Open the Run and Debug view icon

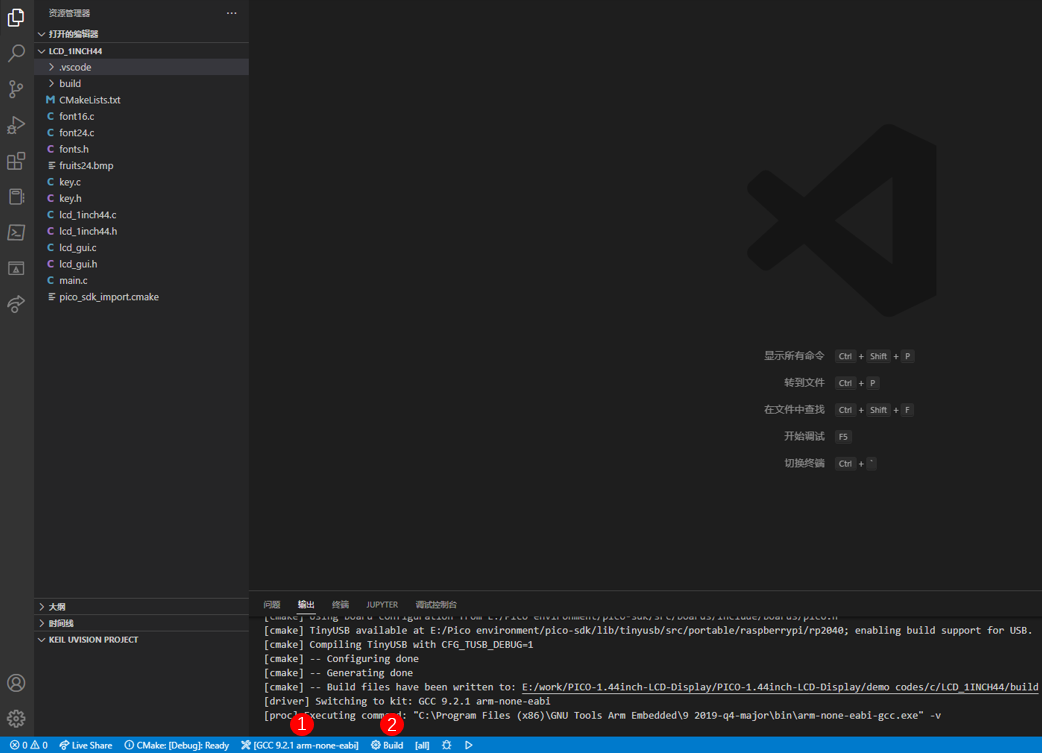point(16,125)
